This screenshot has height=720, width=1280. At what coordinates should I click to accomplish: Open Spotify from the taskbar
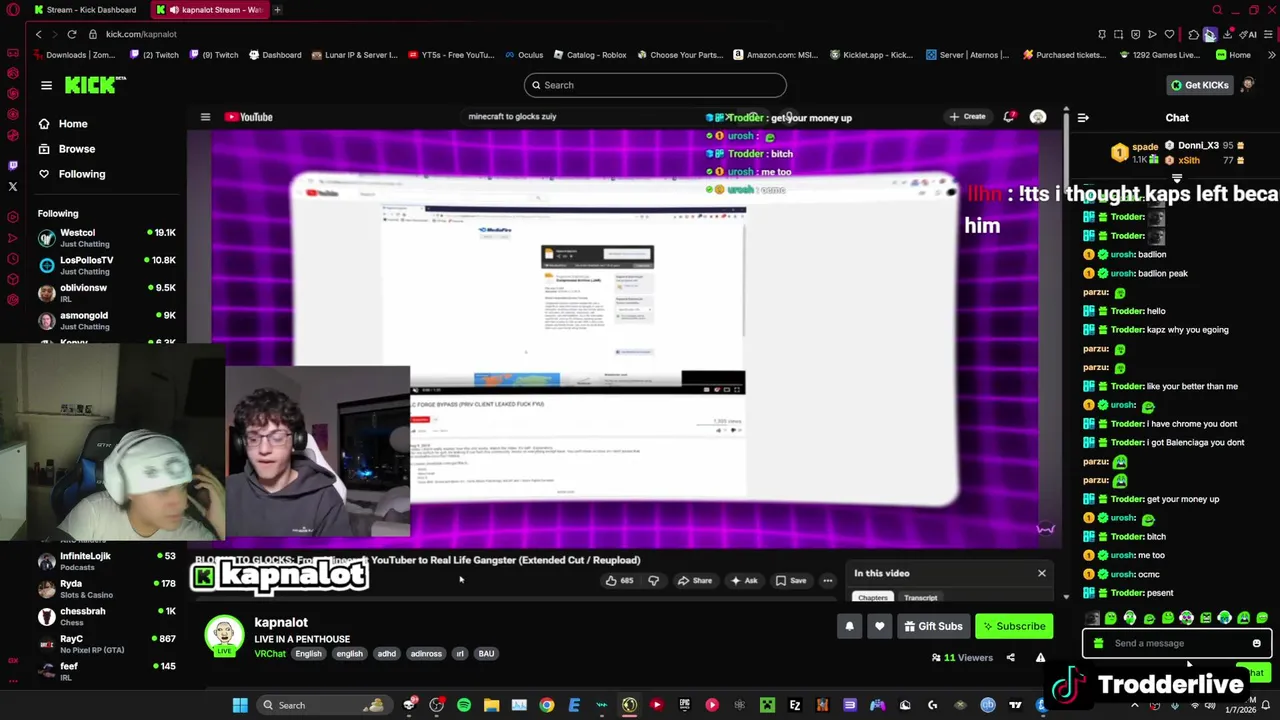[464, 705]
